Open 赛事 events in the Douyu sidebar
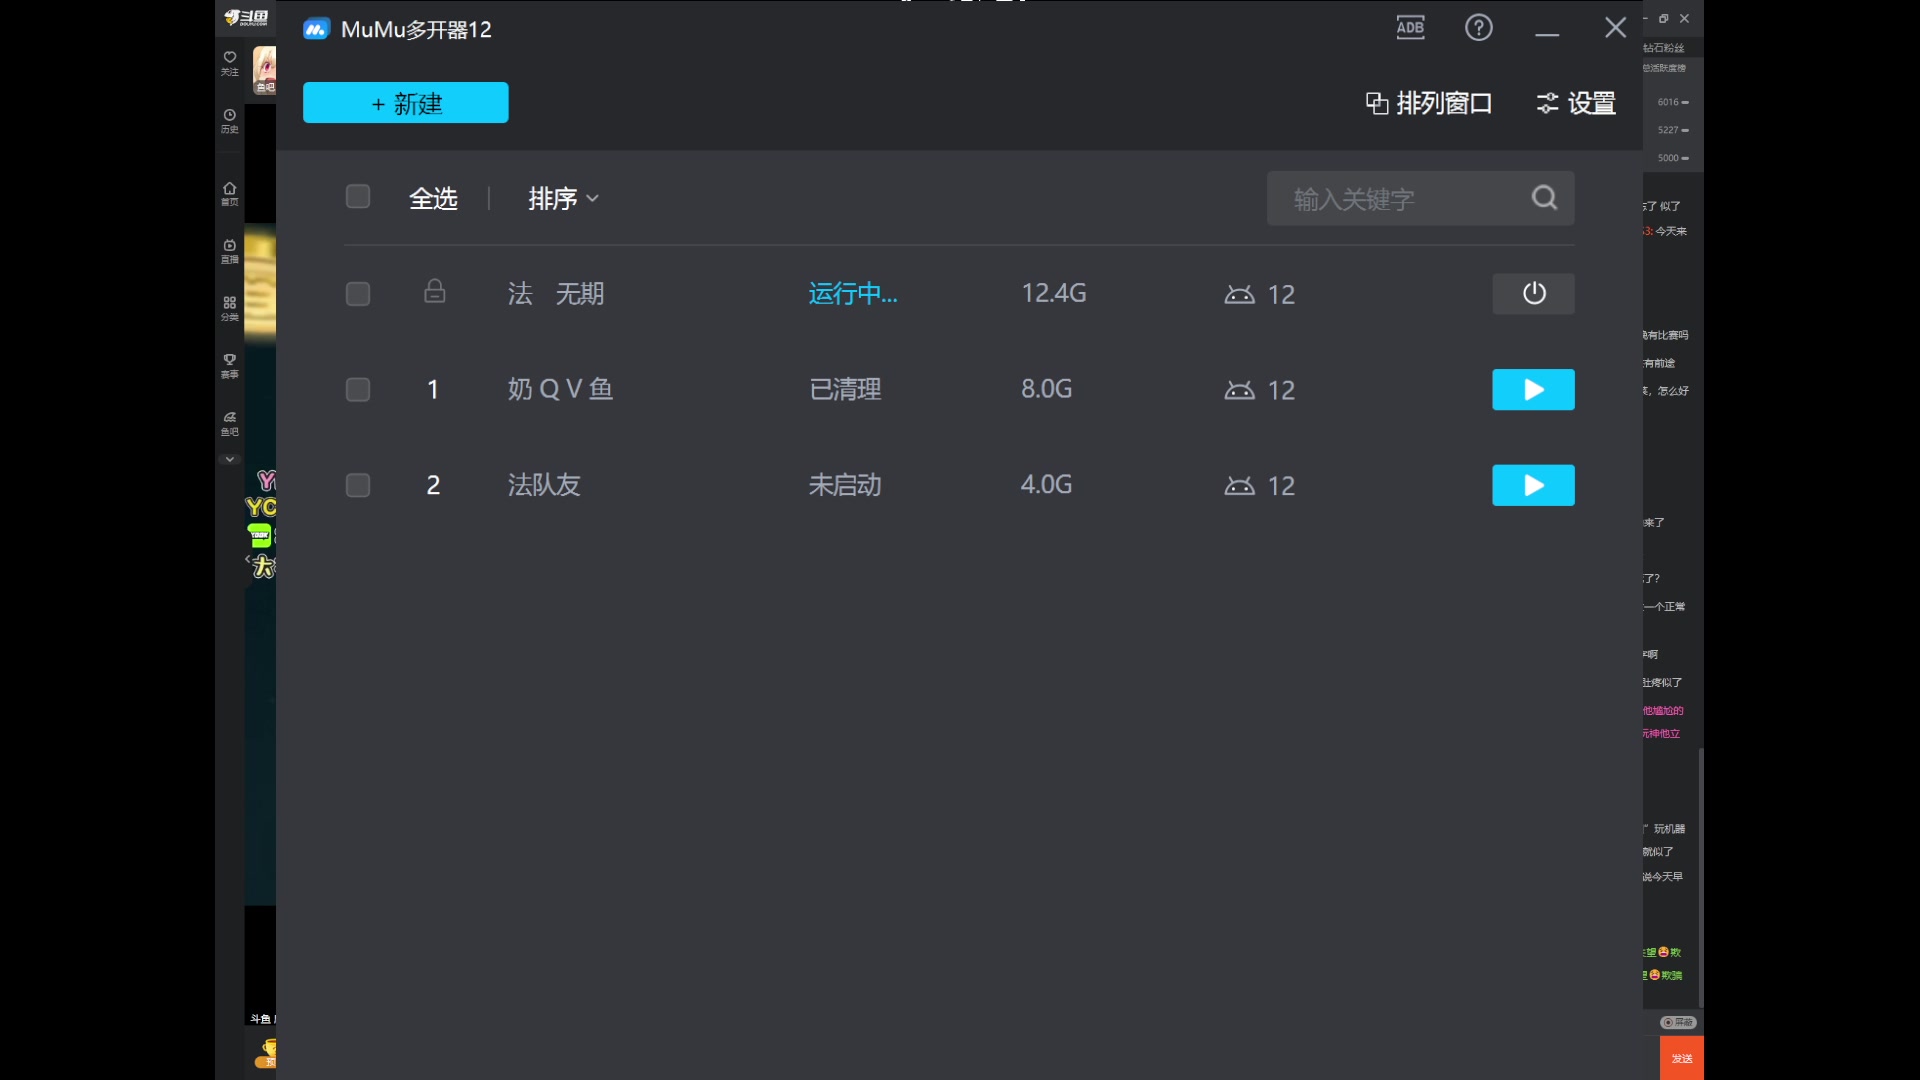1920x1080 pixels. [230, 366]
